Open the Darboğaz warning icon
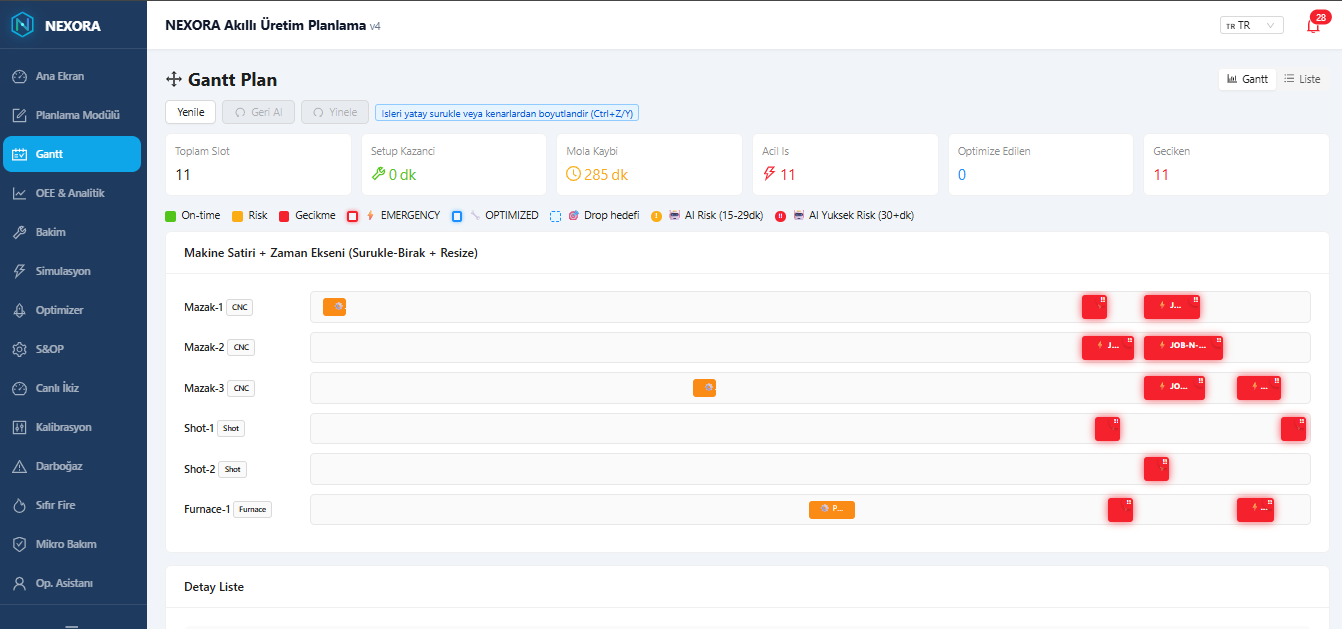 click(19, 466)
